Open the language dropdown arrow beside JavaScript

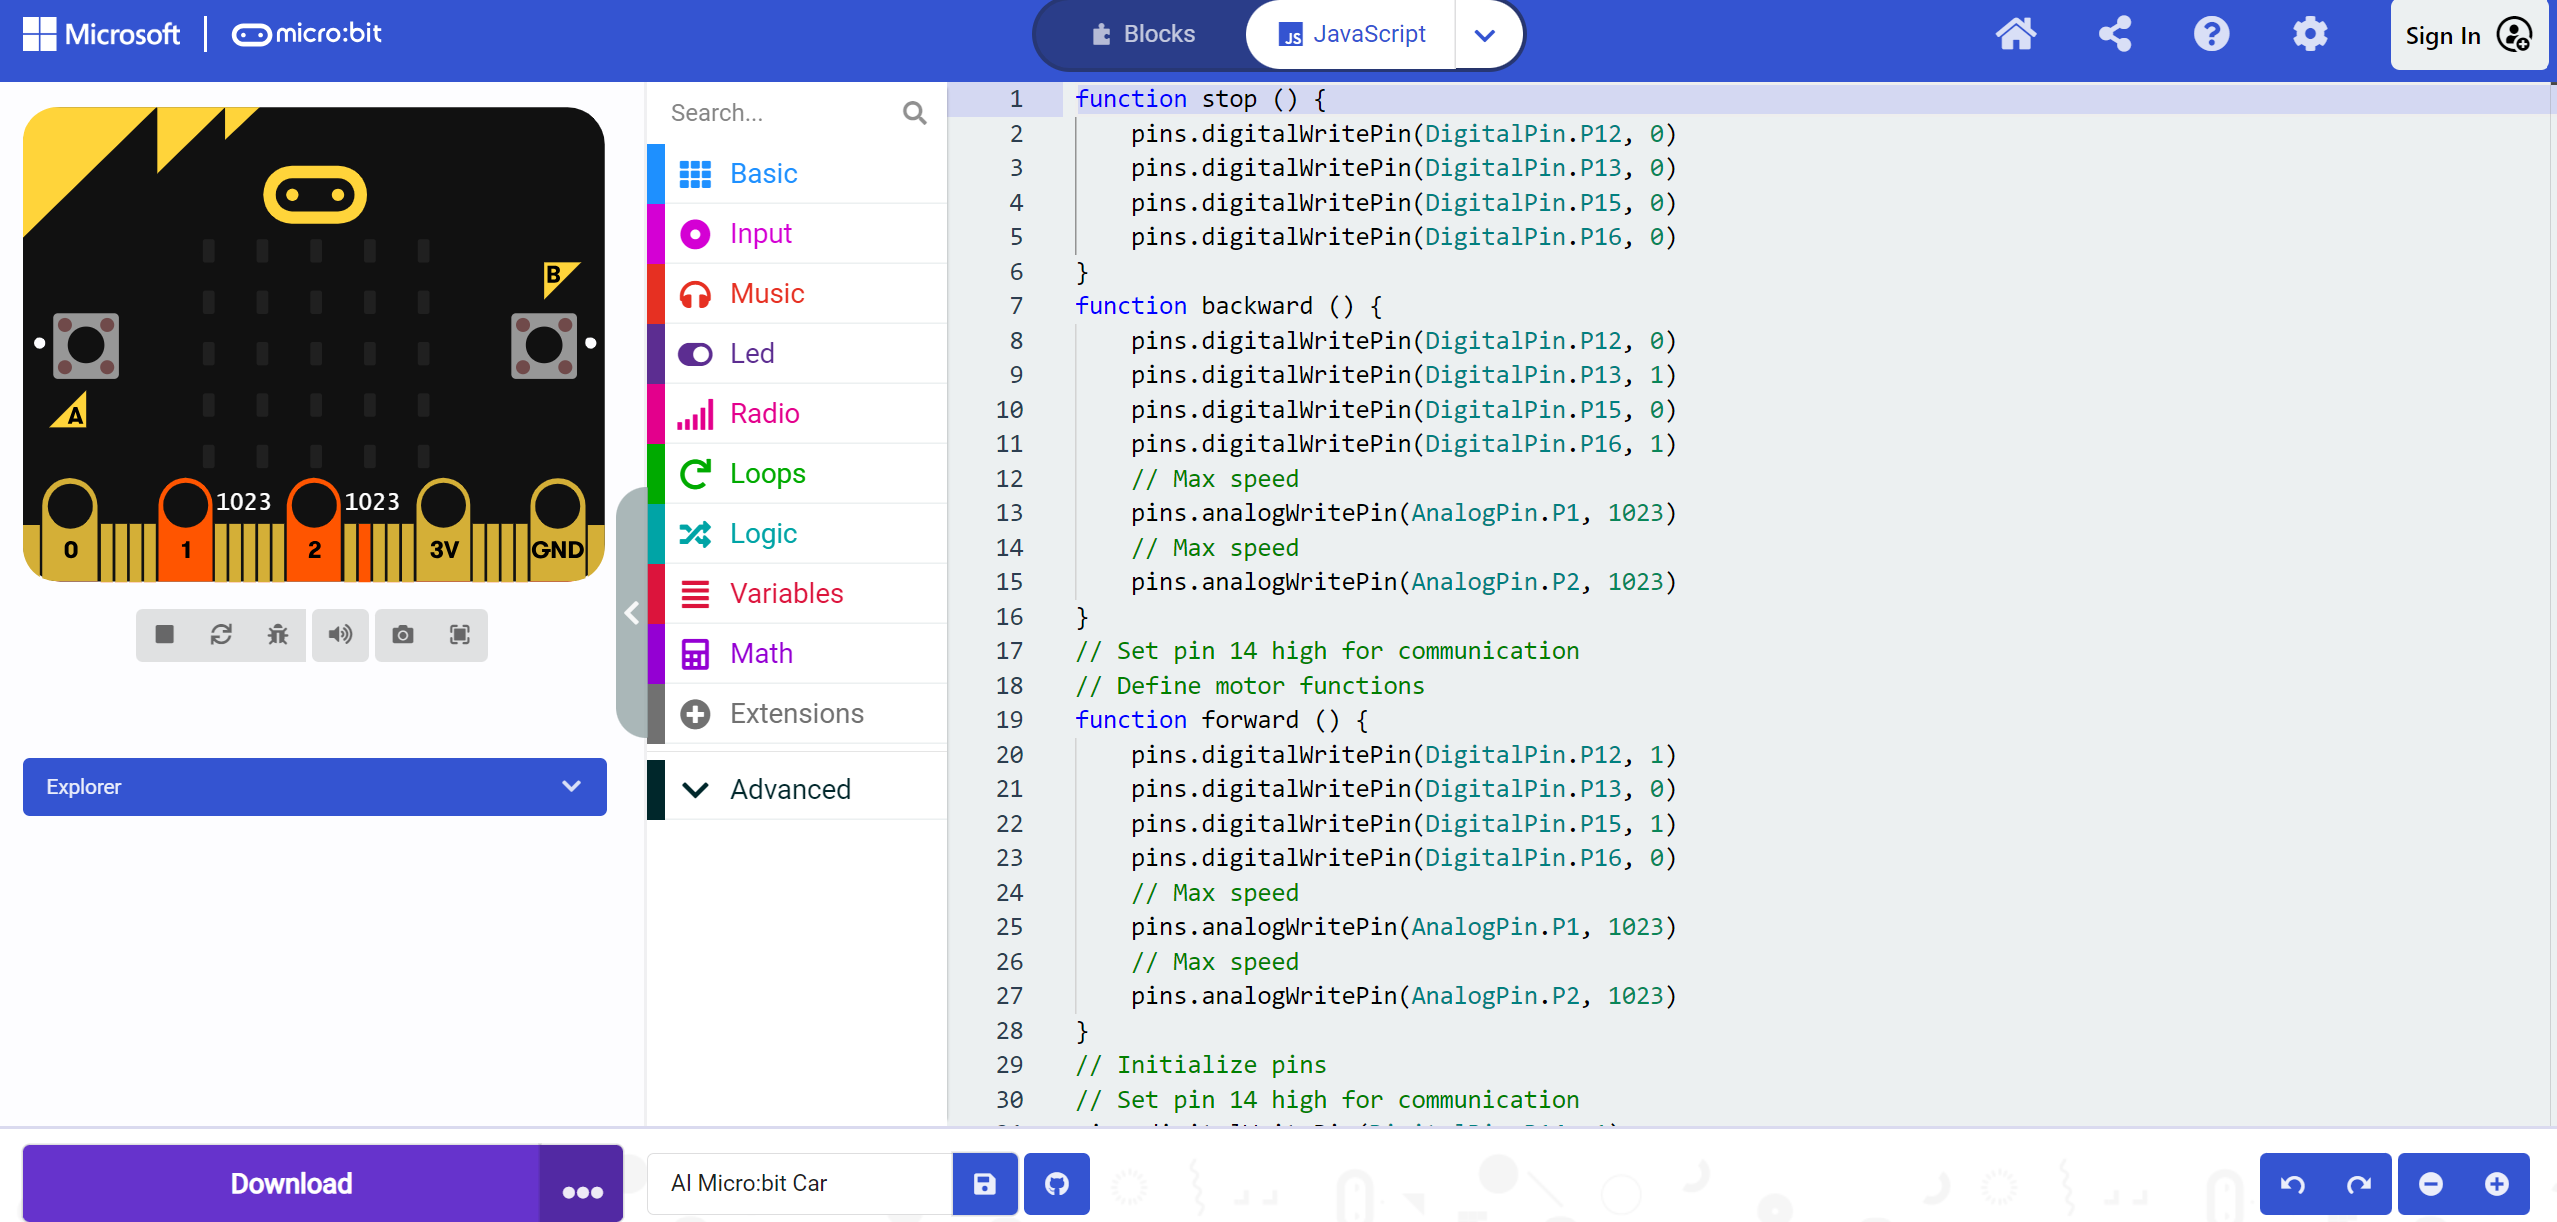pyautogui.click(x=1485, y=35)
